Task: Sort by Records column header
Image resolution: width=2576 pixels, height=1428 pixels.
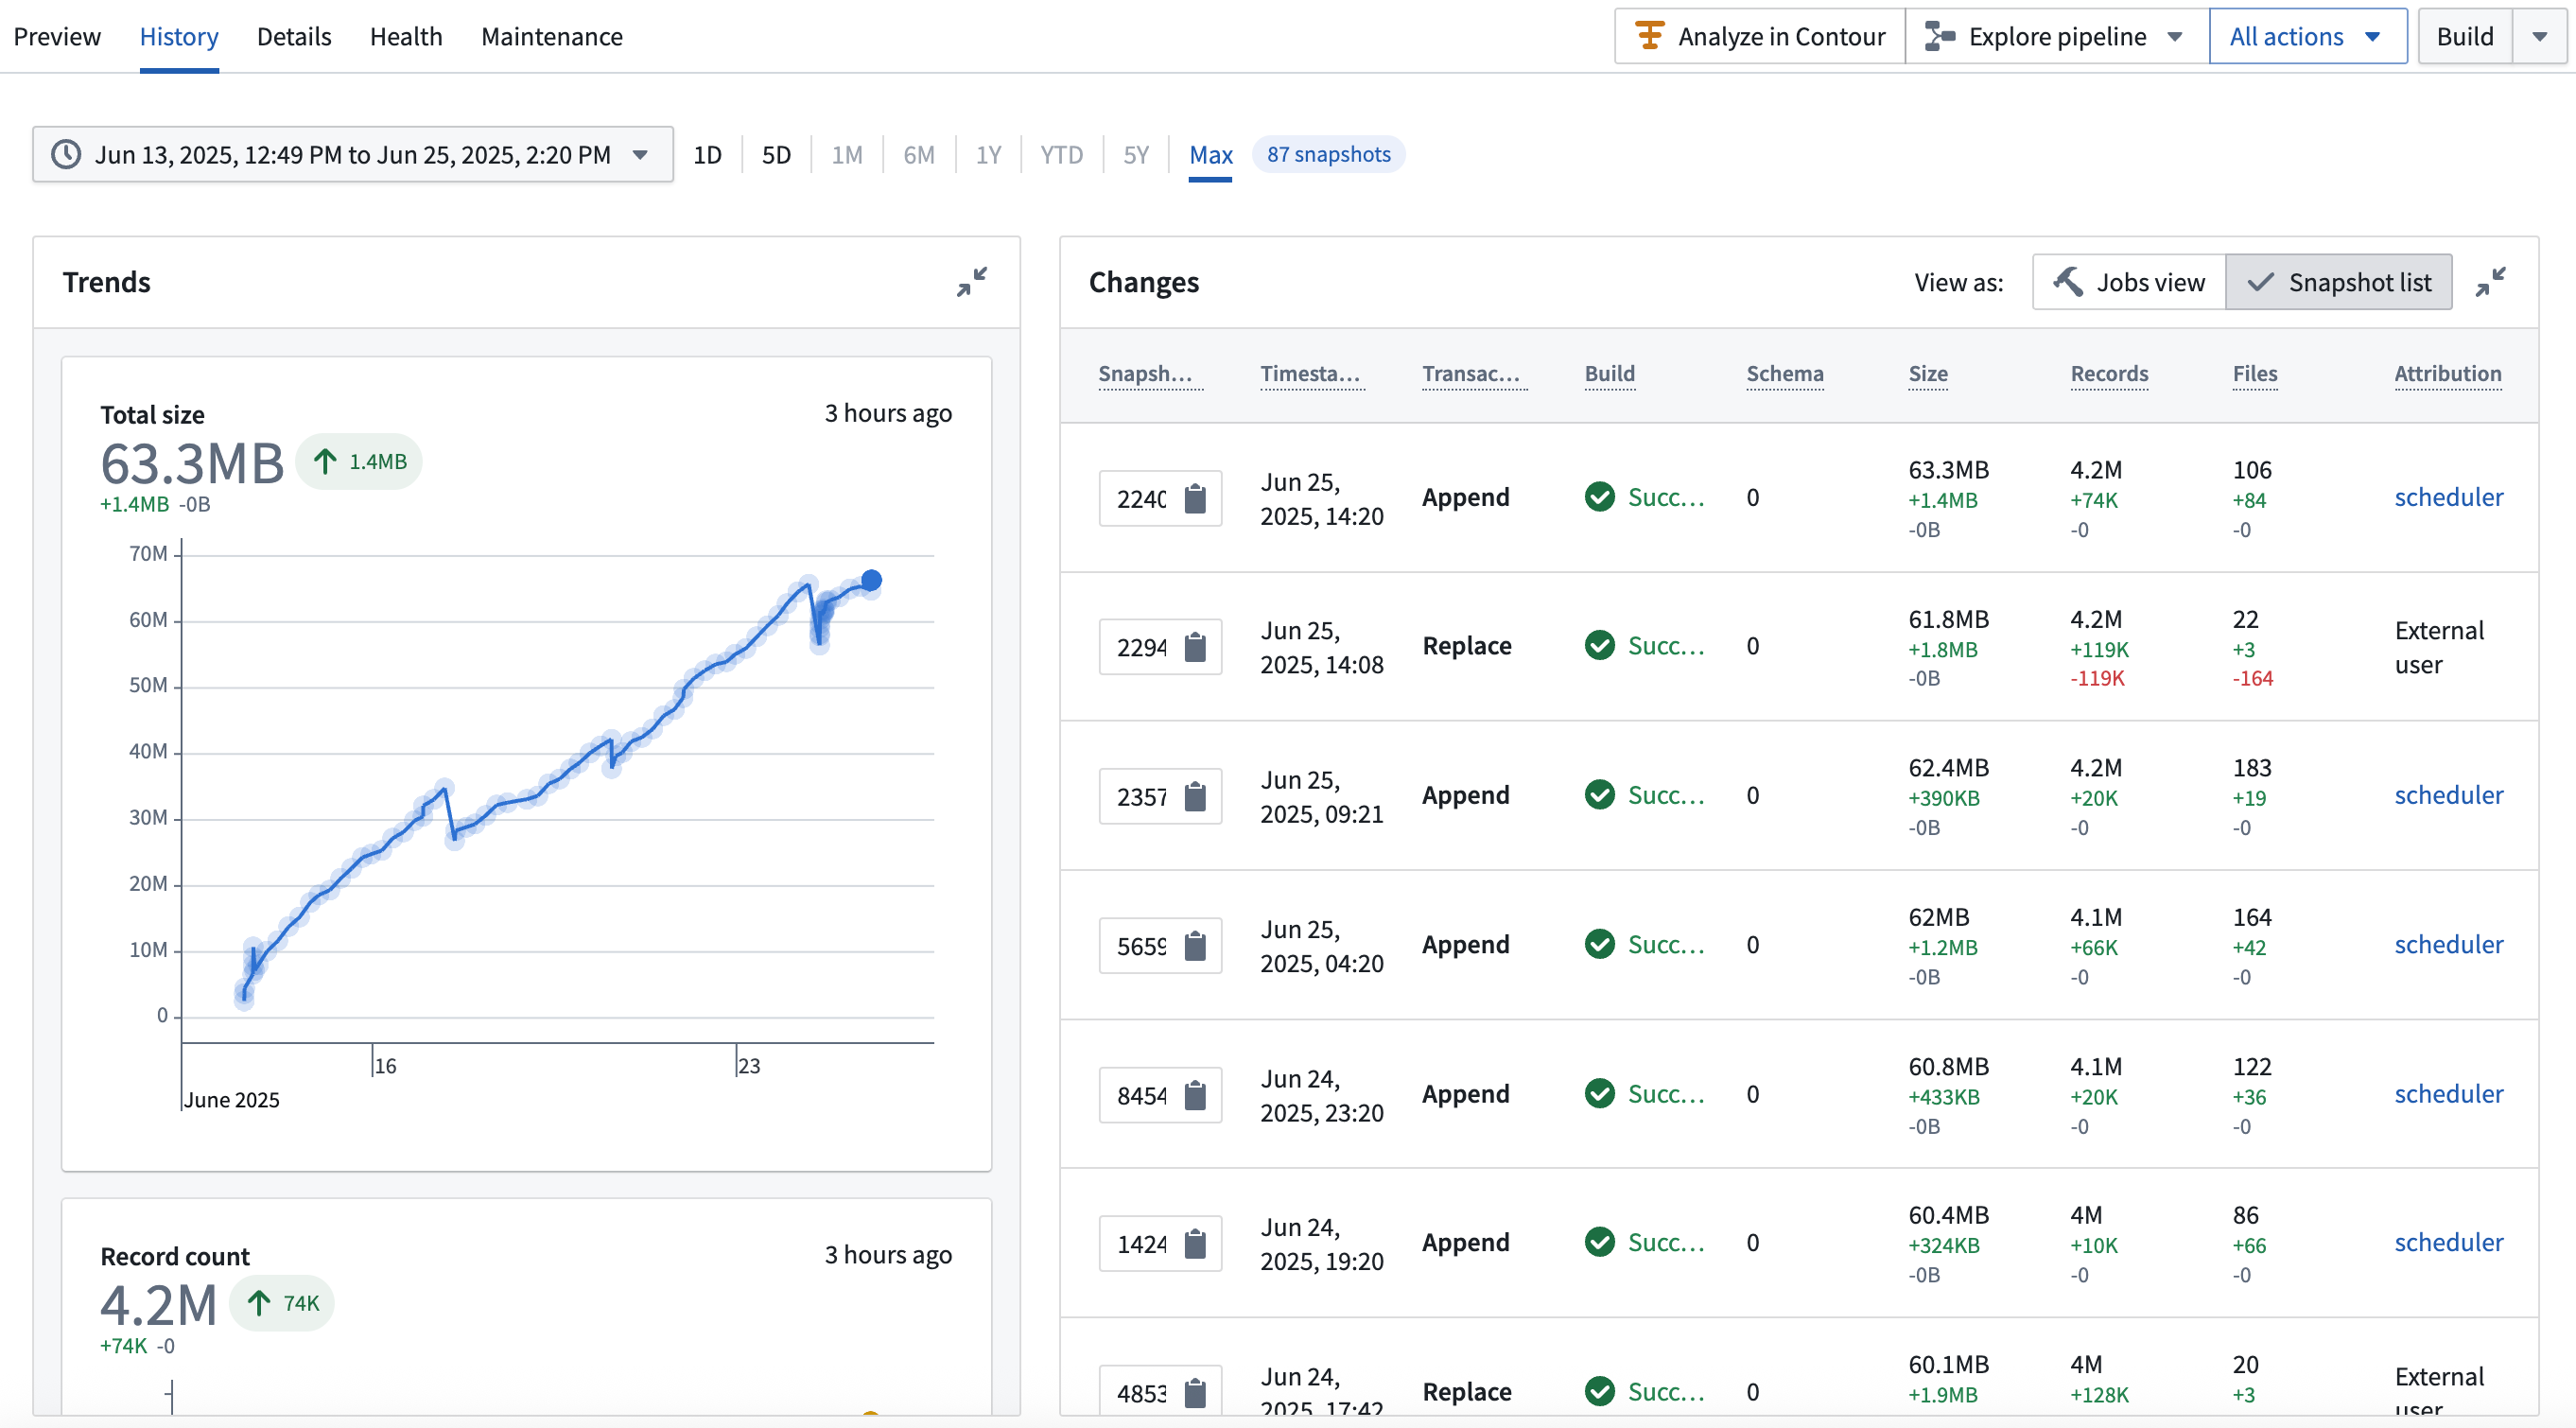Action: click(x=2109, y=374)
